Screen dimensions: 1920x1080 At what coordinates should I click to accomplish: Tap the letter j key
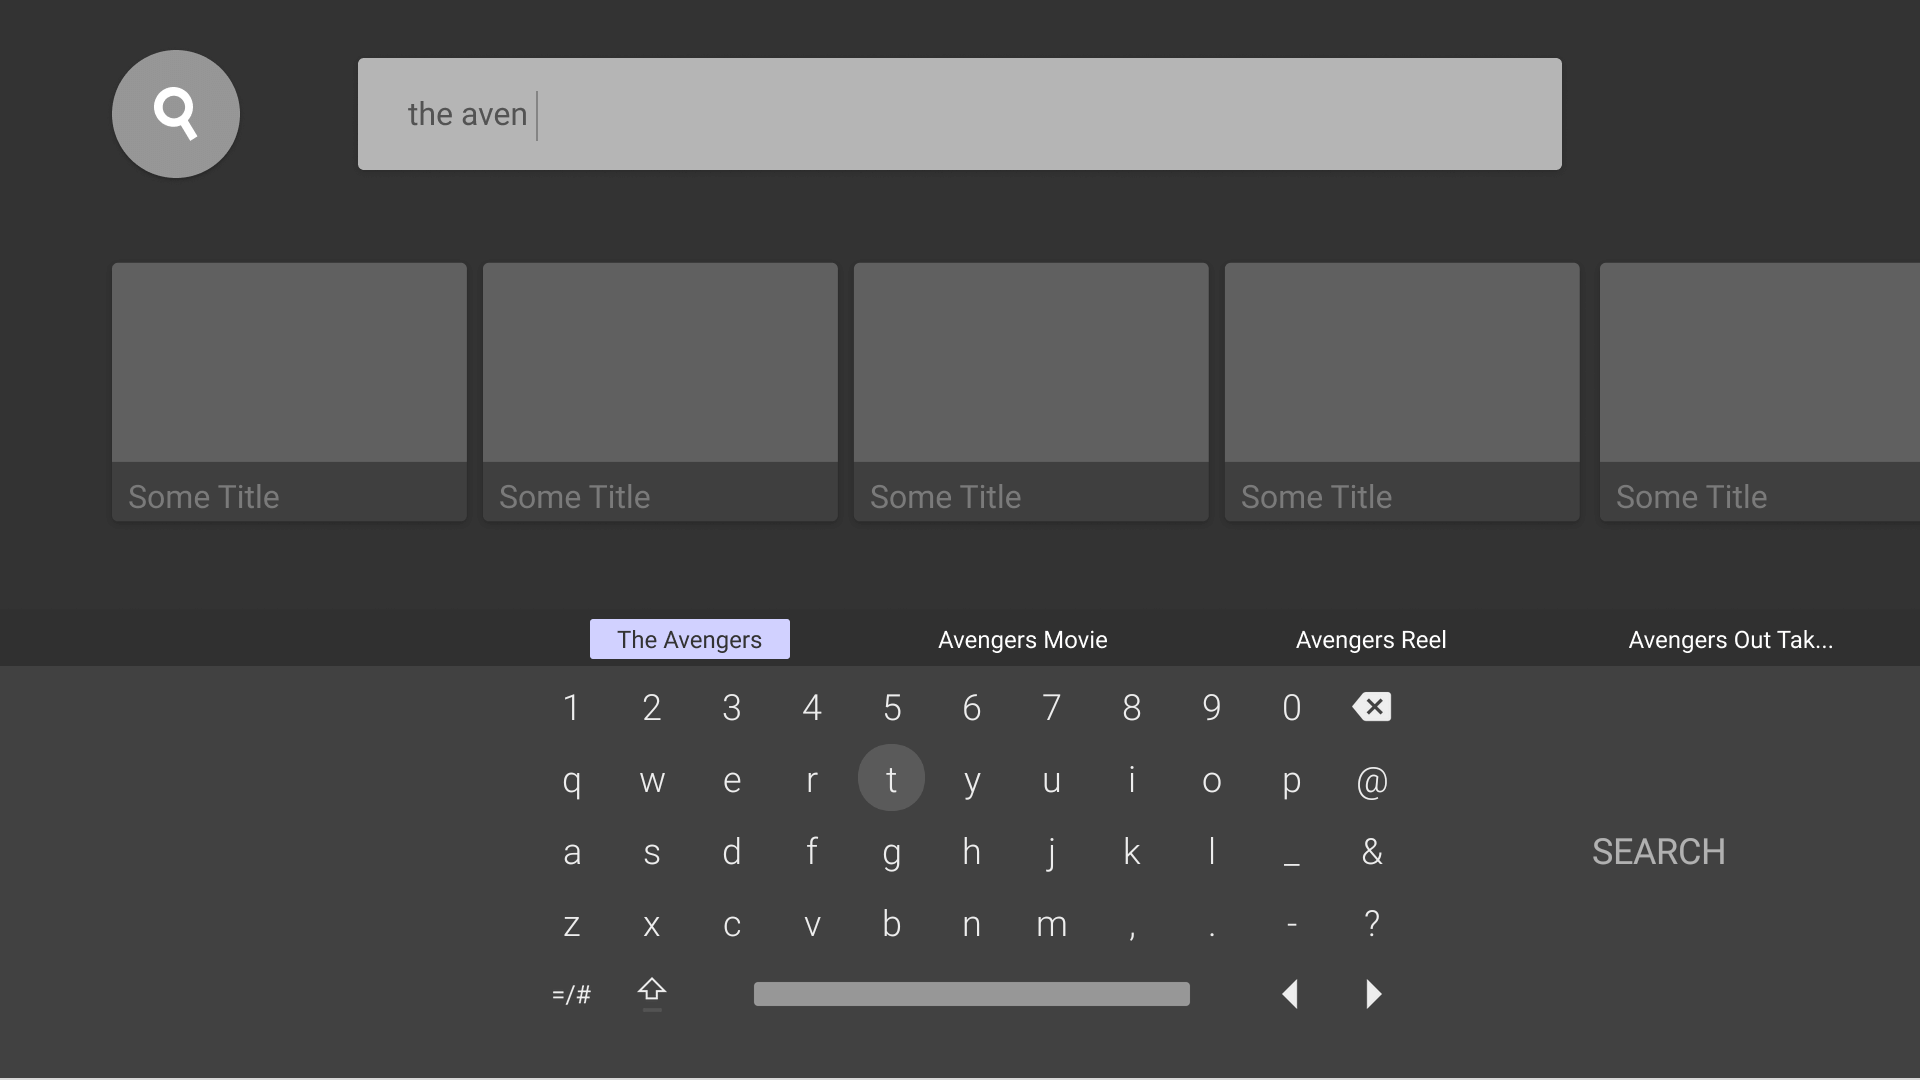(1052, 853)
